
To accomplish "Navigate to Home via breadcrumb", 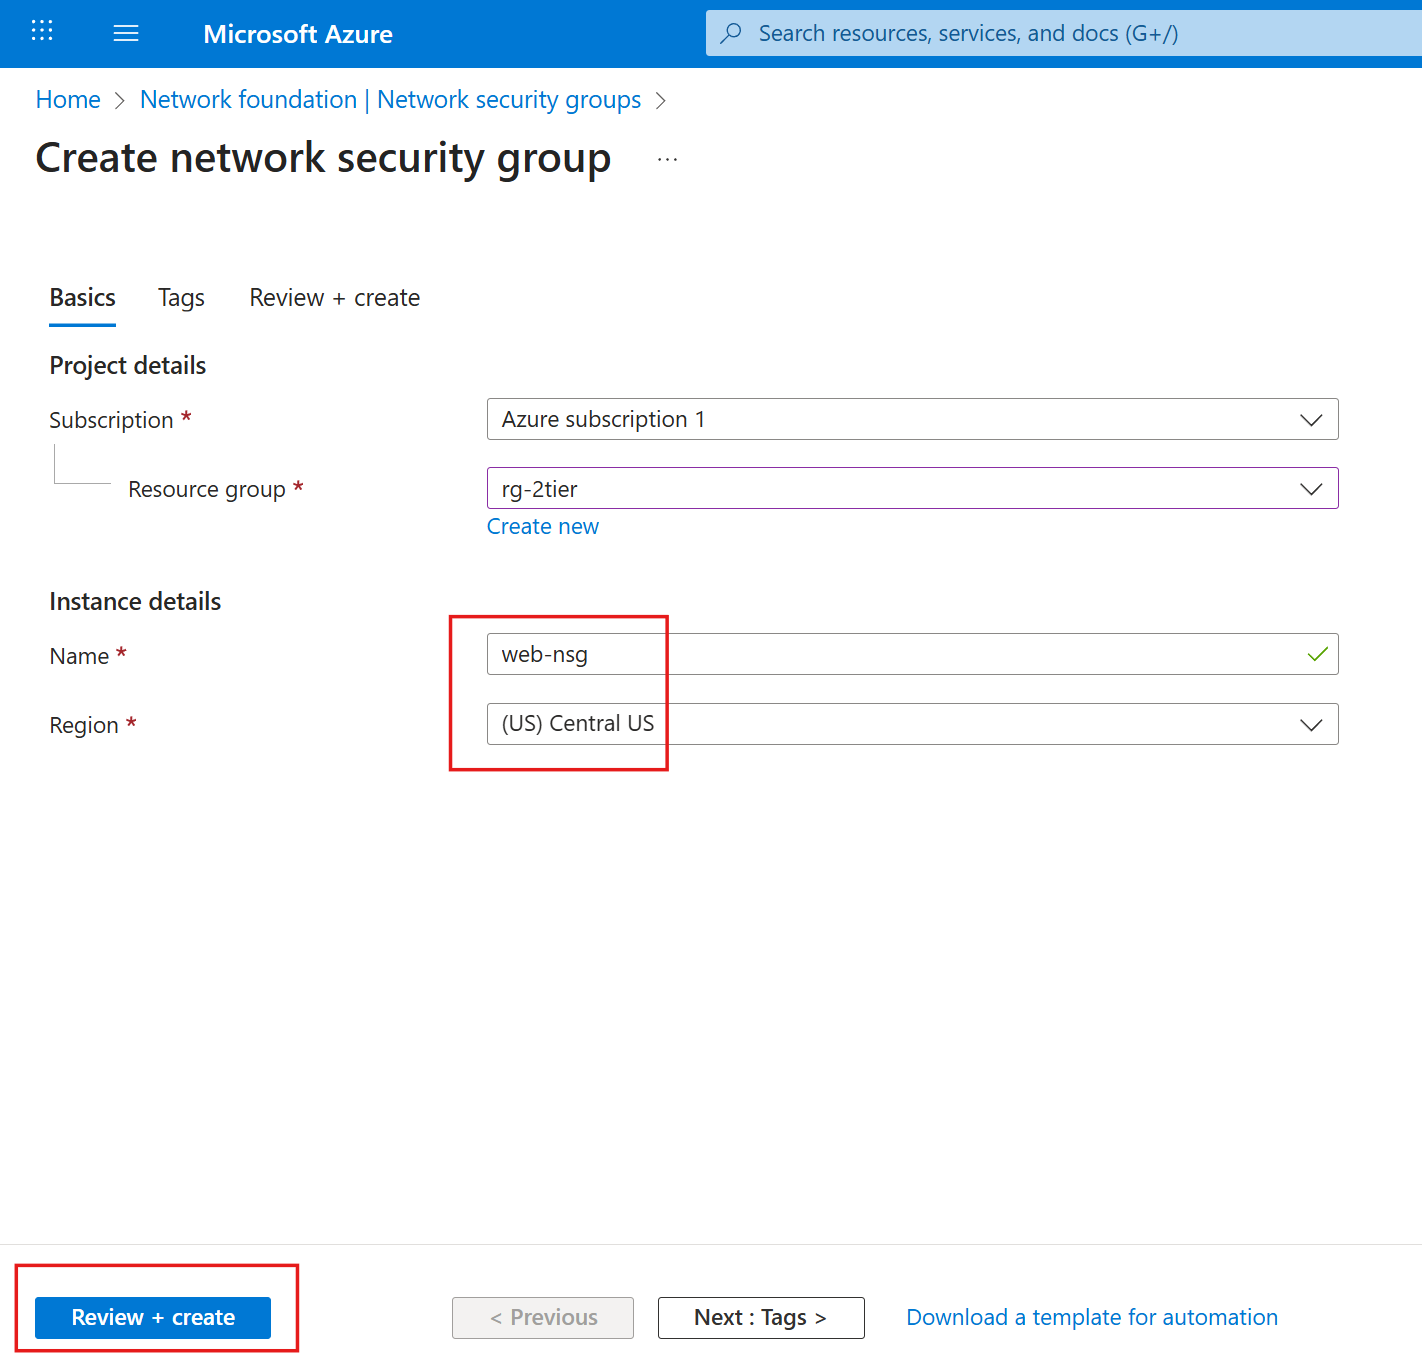I will click(x=67, y=99).
